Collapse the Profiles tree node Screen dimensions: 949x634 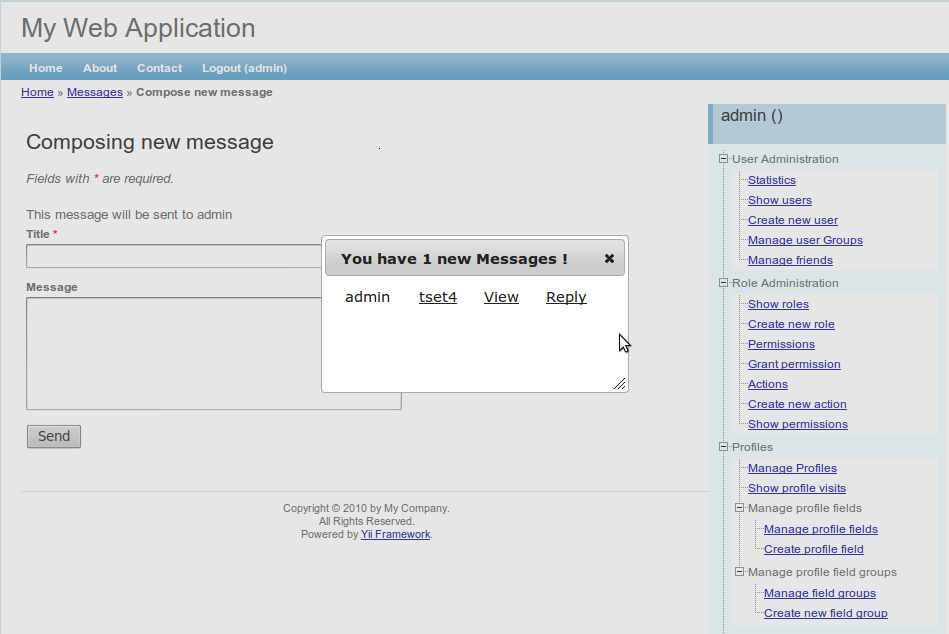pos(724,447)
